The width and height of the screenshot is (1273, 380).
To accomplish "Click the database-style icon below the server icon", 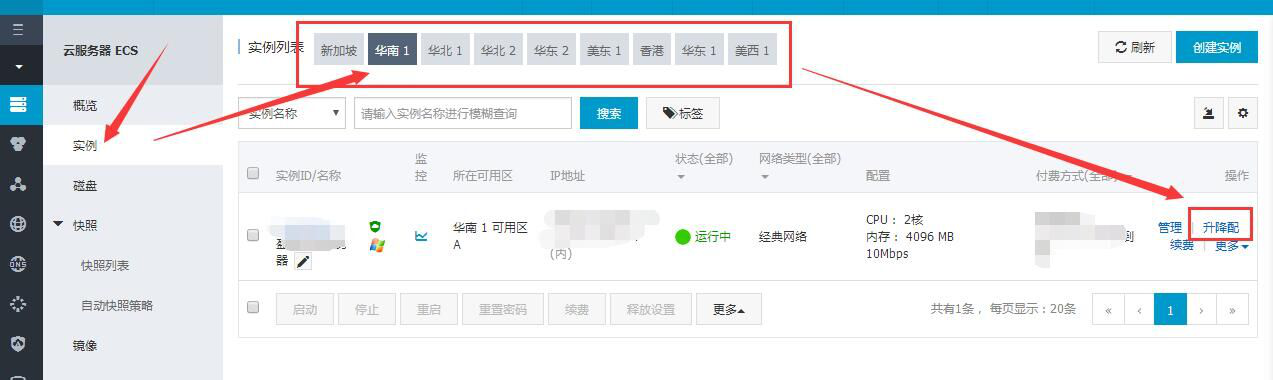I will [18, 144].
